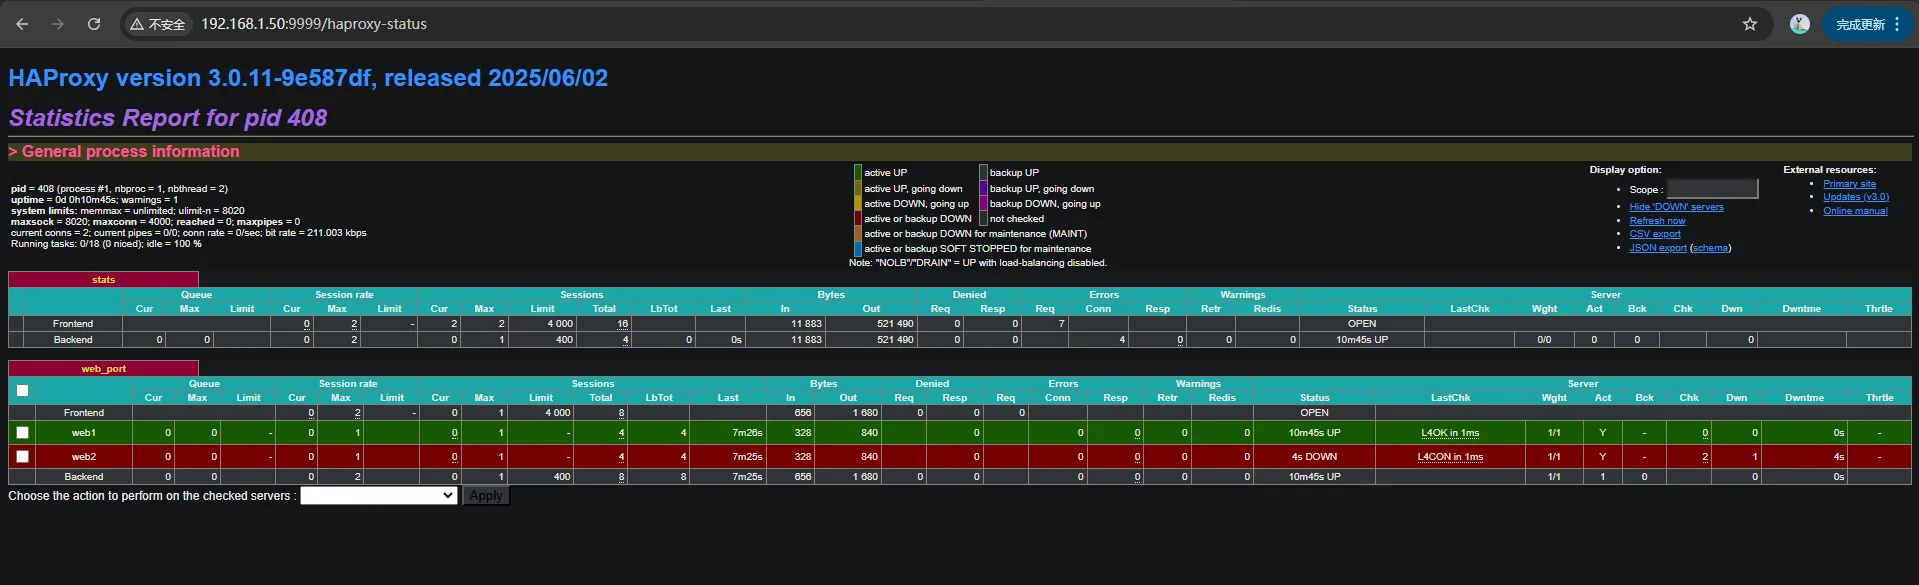
Task: Click the 完成更新 browser update button
Action: 1868,24
